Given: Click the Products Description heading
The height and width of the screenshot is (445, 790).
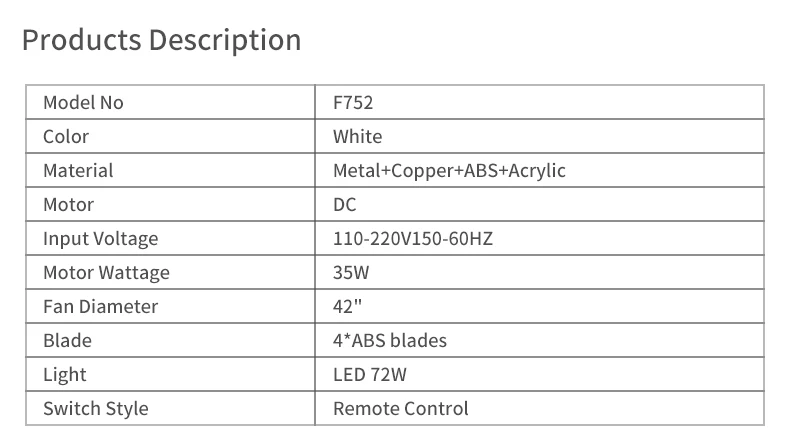Looking at the screenshot, I should (161, 41).
